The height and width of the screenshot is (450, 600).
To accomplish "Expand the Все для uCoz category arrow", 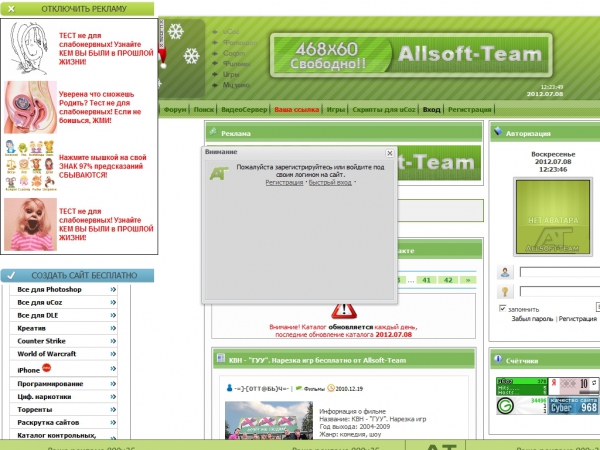I will click(x=113, y=303).
